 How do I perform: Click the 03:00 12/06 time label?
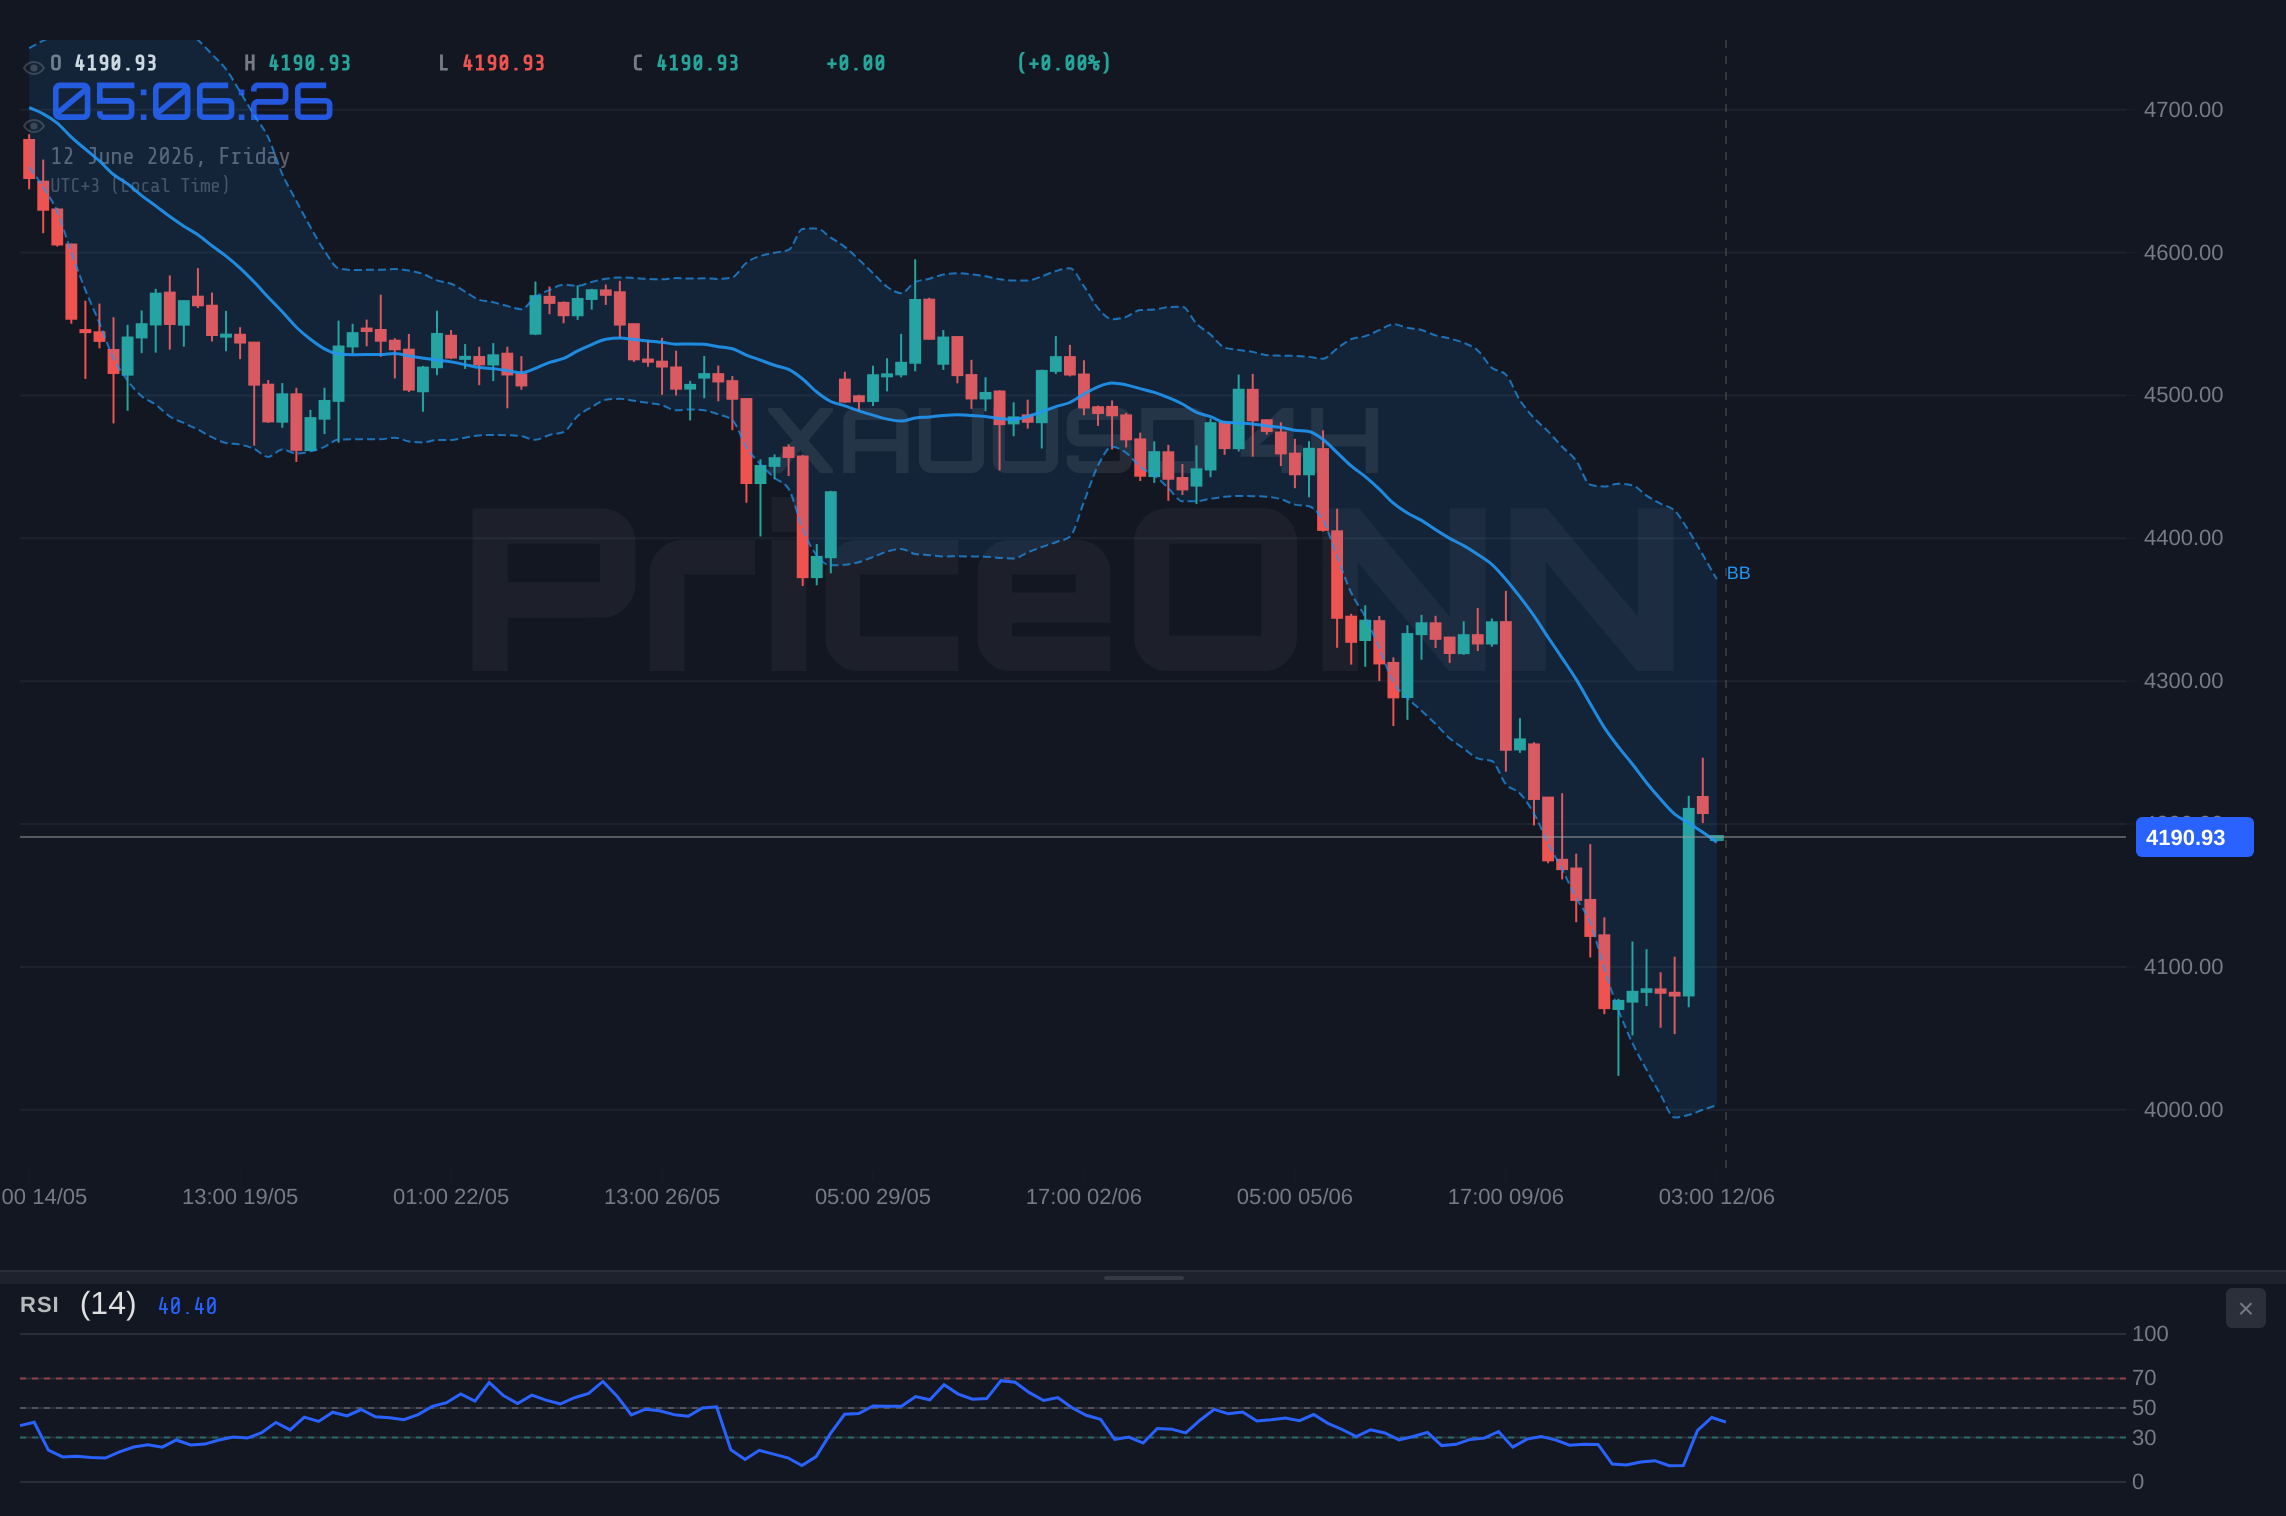pyautogui.click(x=1717, y=1197)
